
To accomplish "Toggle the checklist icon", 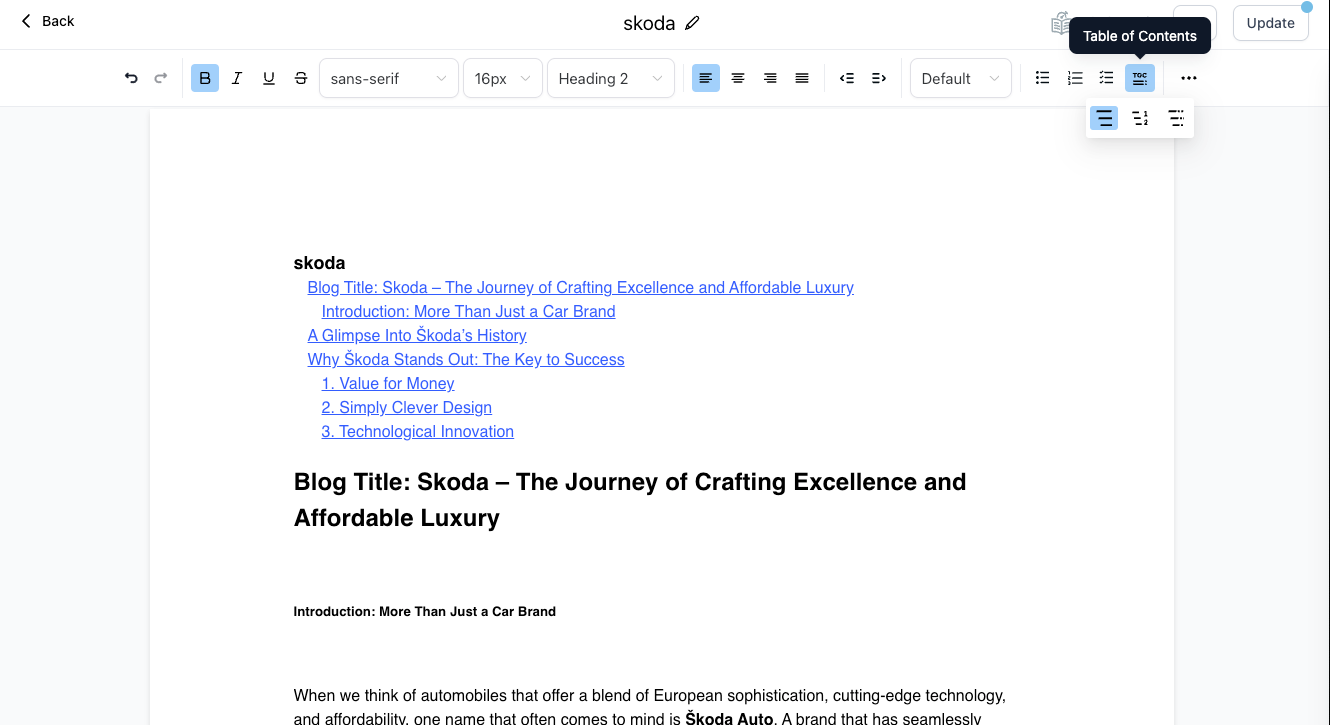I will (1106, 77).
